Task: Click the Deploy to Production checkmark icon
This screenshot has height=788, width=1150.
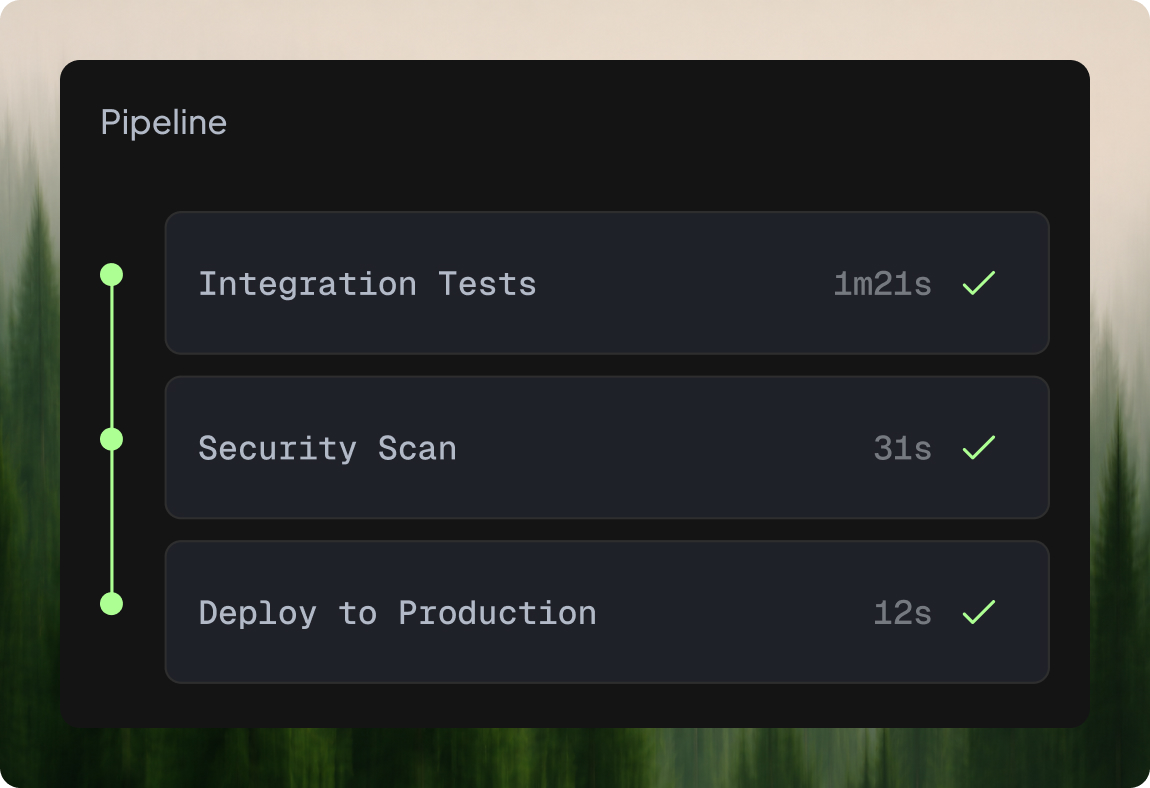Action: click(978, 612)
